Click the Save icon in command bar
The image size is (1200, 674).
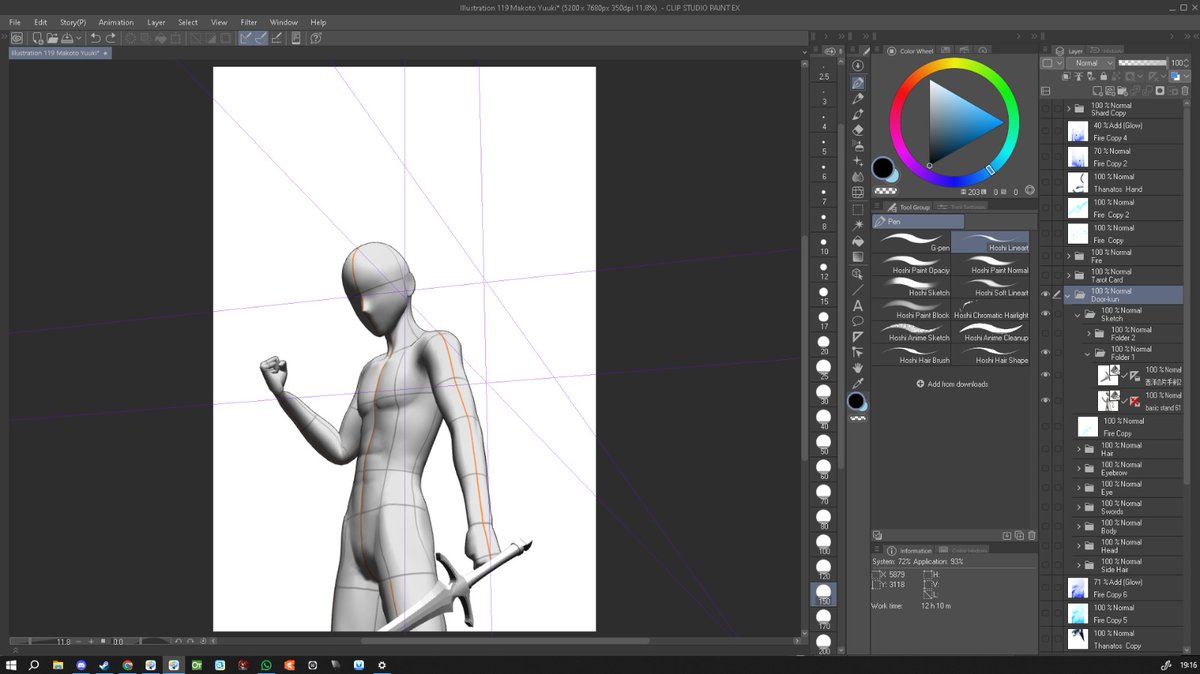pos(68,38)
